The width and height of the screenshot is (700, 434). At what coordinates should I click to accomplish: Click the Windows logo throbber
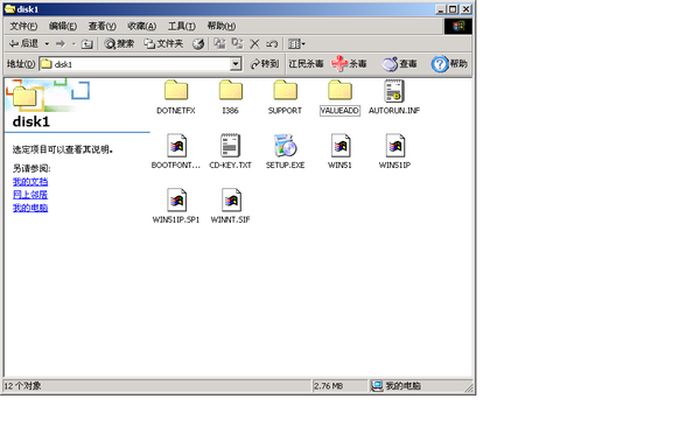[x=458, y=26]
